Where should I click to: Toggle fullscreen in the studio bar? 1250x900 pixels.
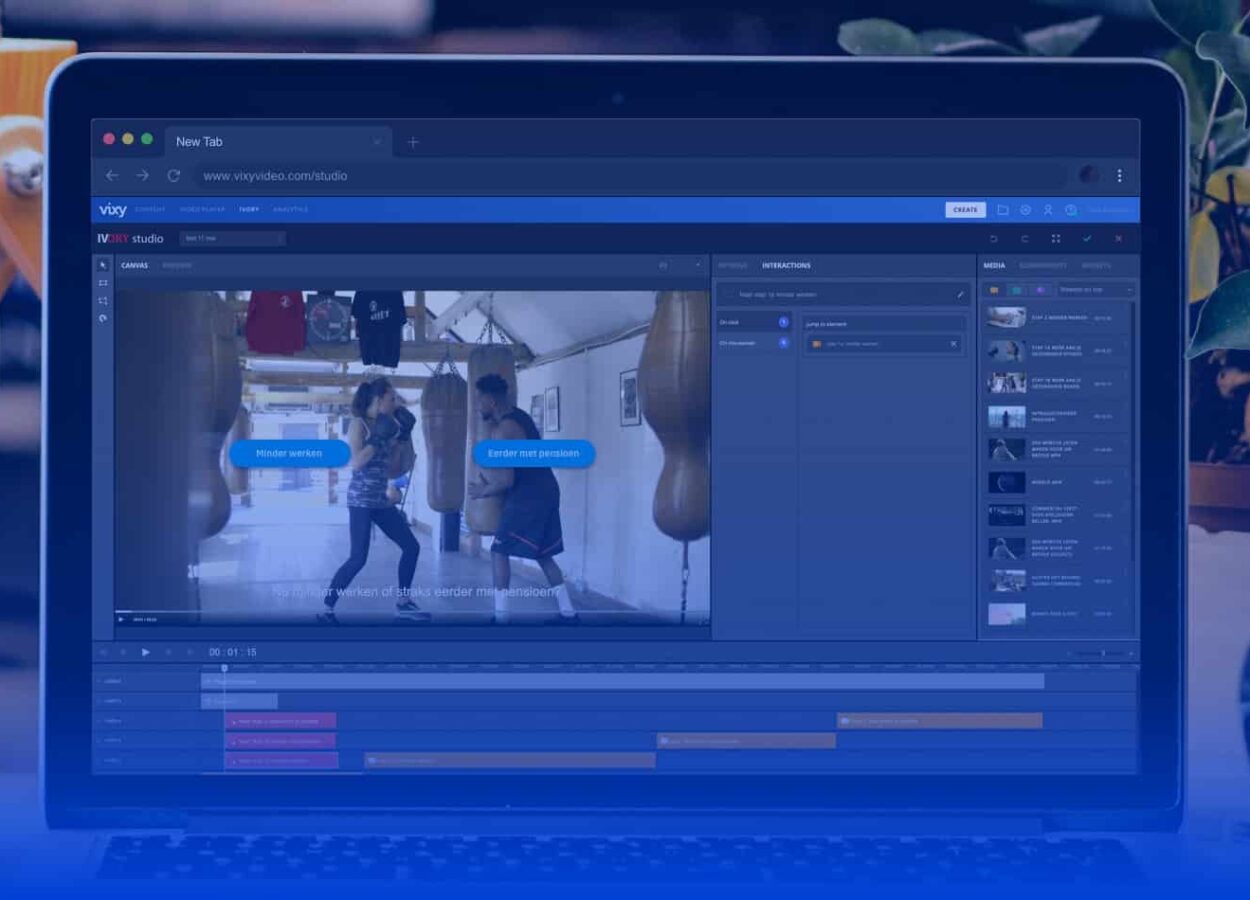click(x=1055, y=239)
